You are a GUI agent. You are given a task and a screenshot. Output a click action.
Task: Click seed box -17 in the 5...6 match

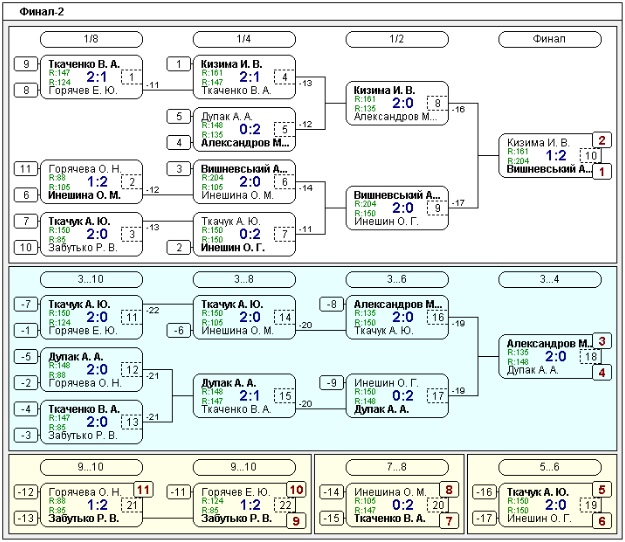click(x=484, y=518)
